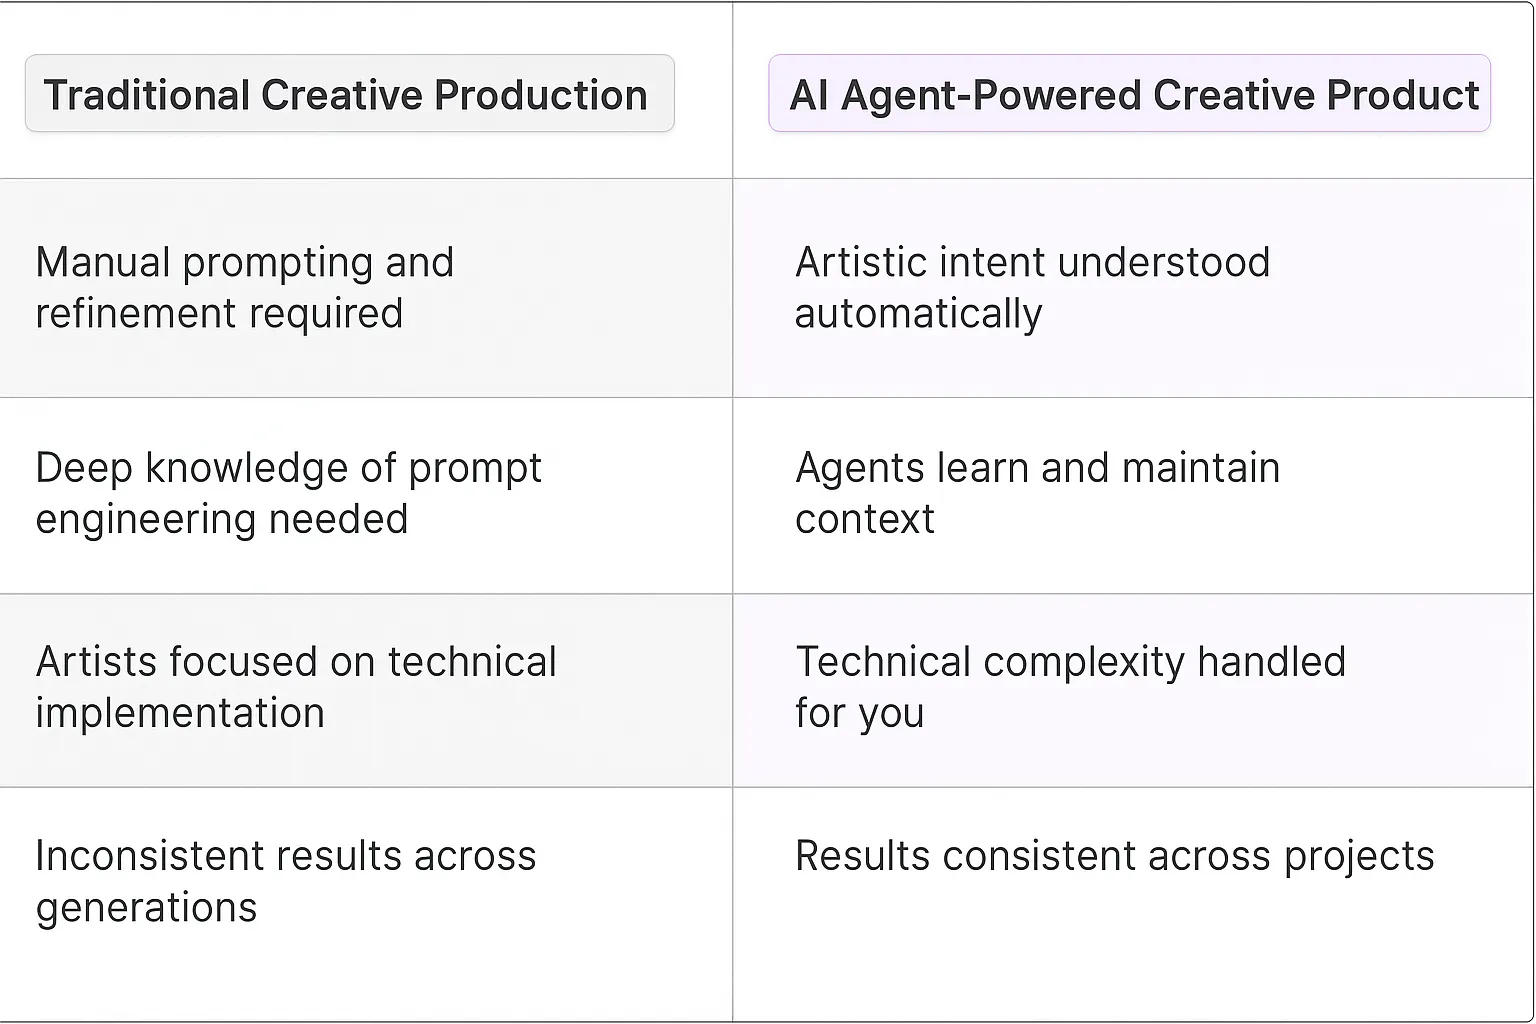The height and width of the screenshot is (1024, 1536).
Task: Select the 'Artistic intent understood automatically' cell
Action: point(1132,288)
